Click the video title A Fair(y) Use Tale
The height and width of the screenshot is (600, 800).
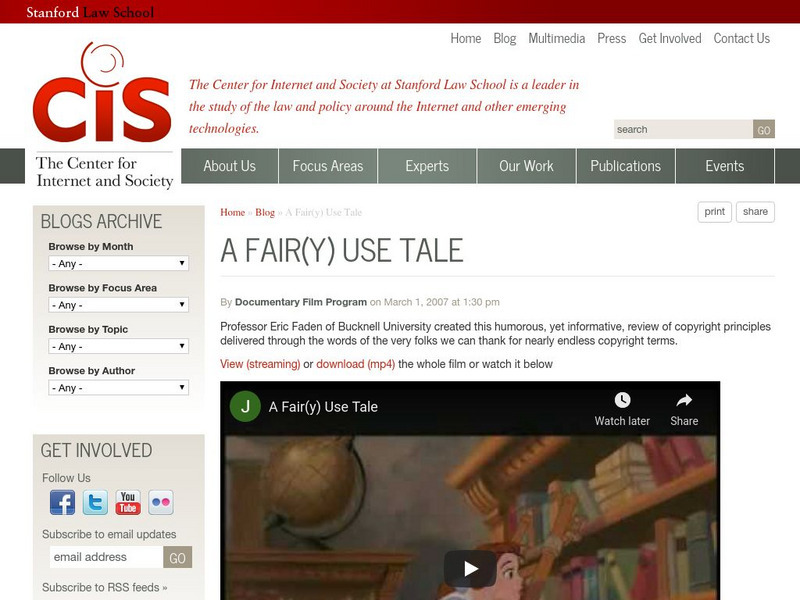(323, 407)
